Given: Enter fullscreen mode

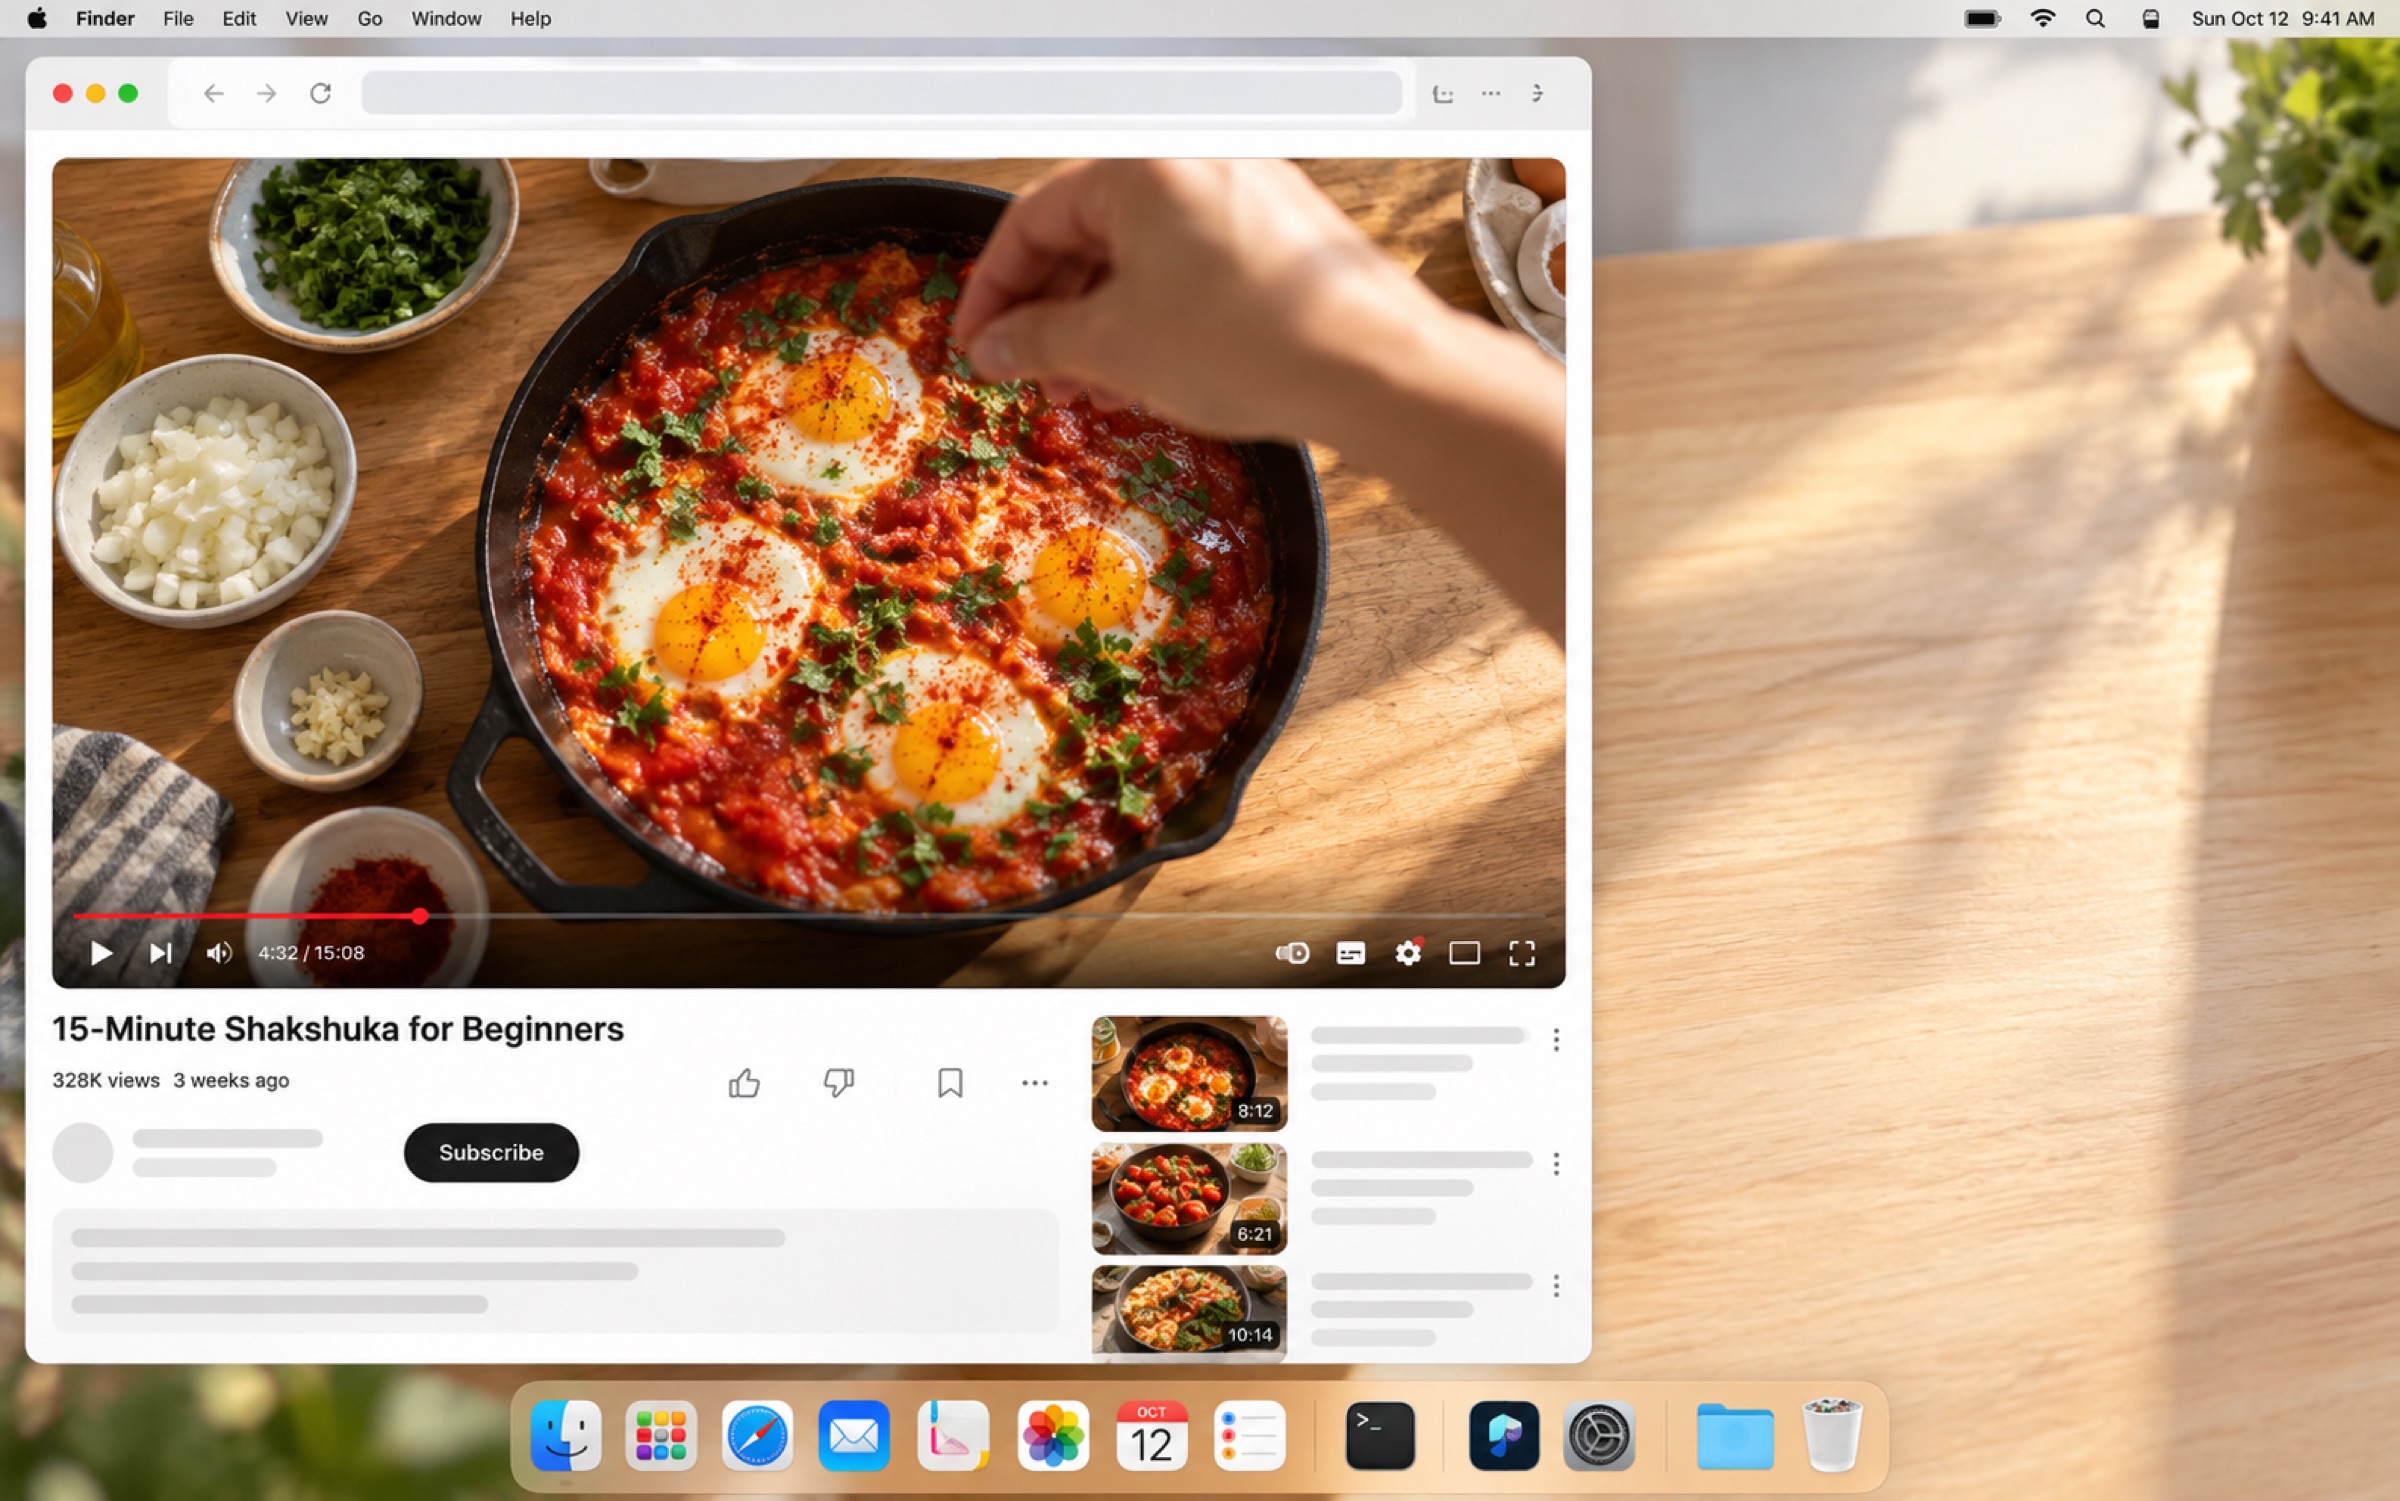Looking at the screenshot, I should coord(1522,953).
